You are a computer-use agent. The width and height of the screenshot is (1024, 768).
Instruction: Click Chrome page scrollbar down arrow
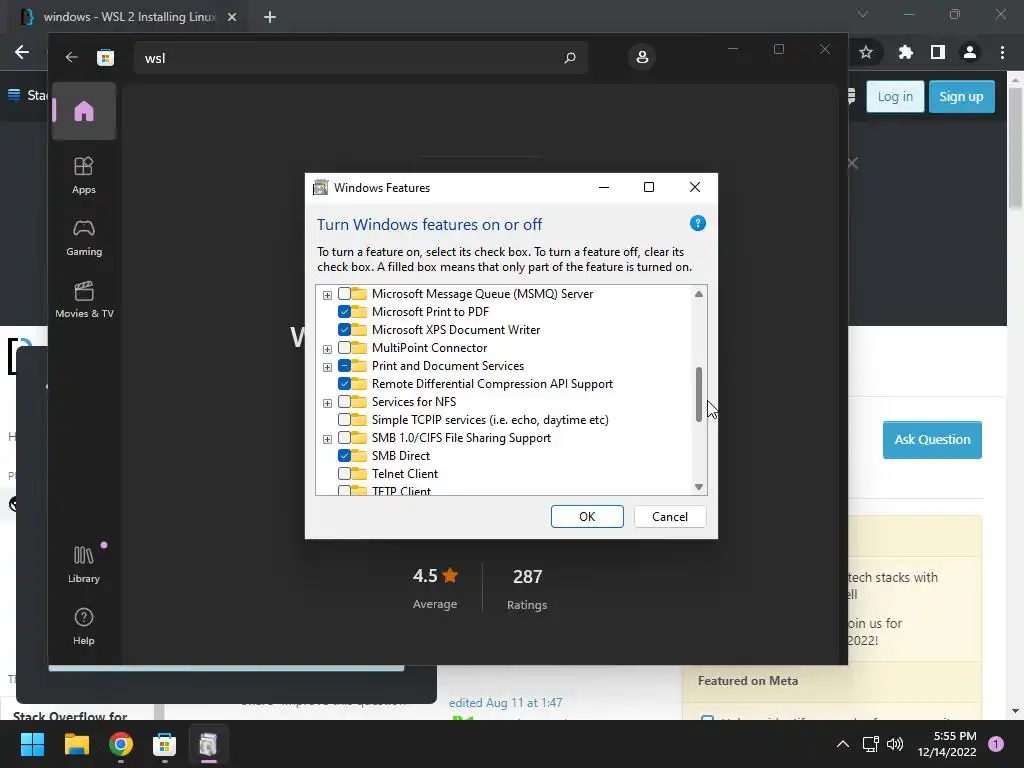pyautogui.click(x=1016, y=712)
